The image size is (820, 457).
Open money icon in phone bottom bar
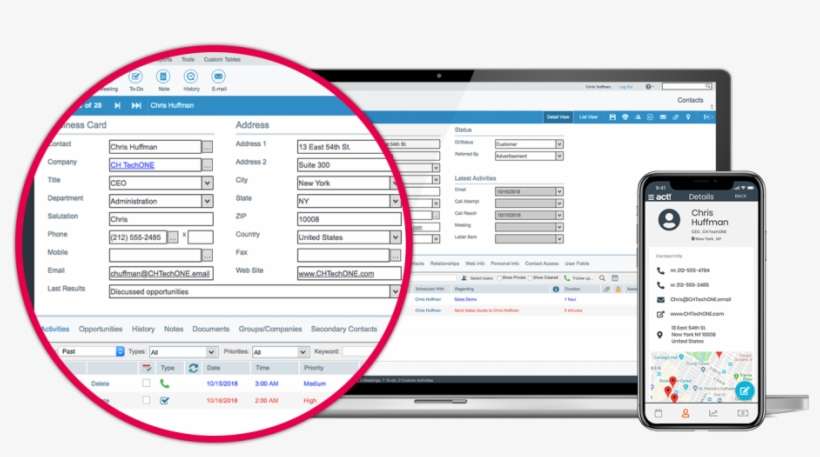tap(742, 414)
